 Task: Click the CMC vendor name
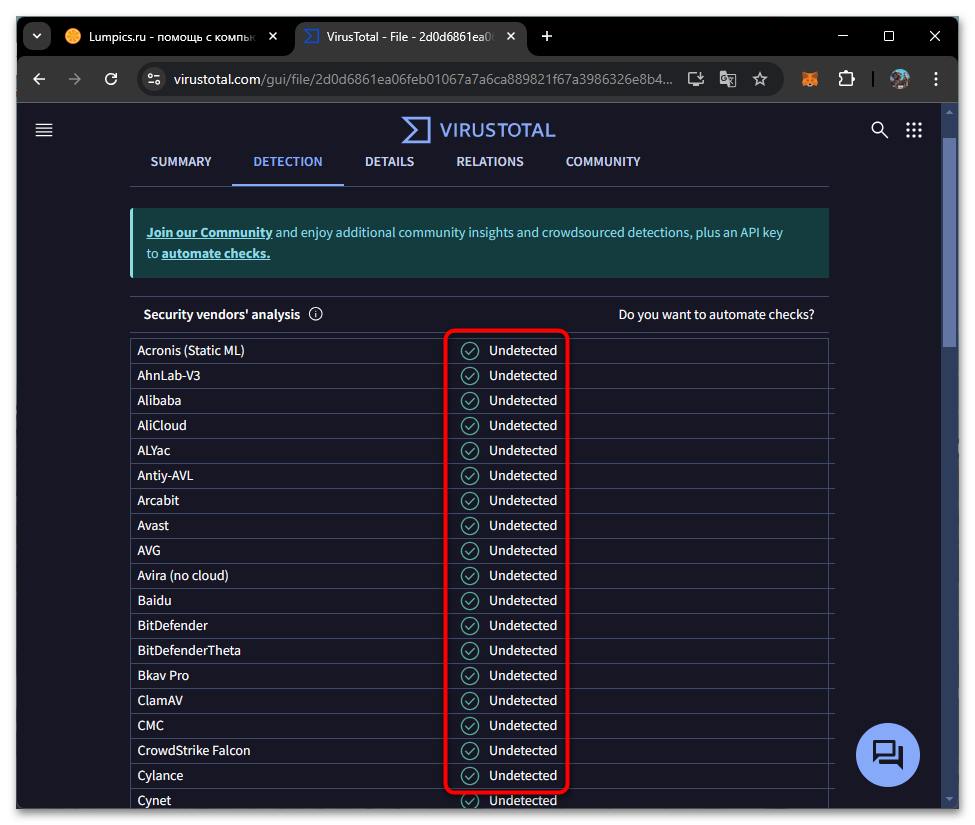[150, 726]
